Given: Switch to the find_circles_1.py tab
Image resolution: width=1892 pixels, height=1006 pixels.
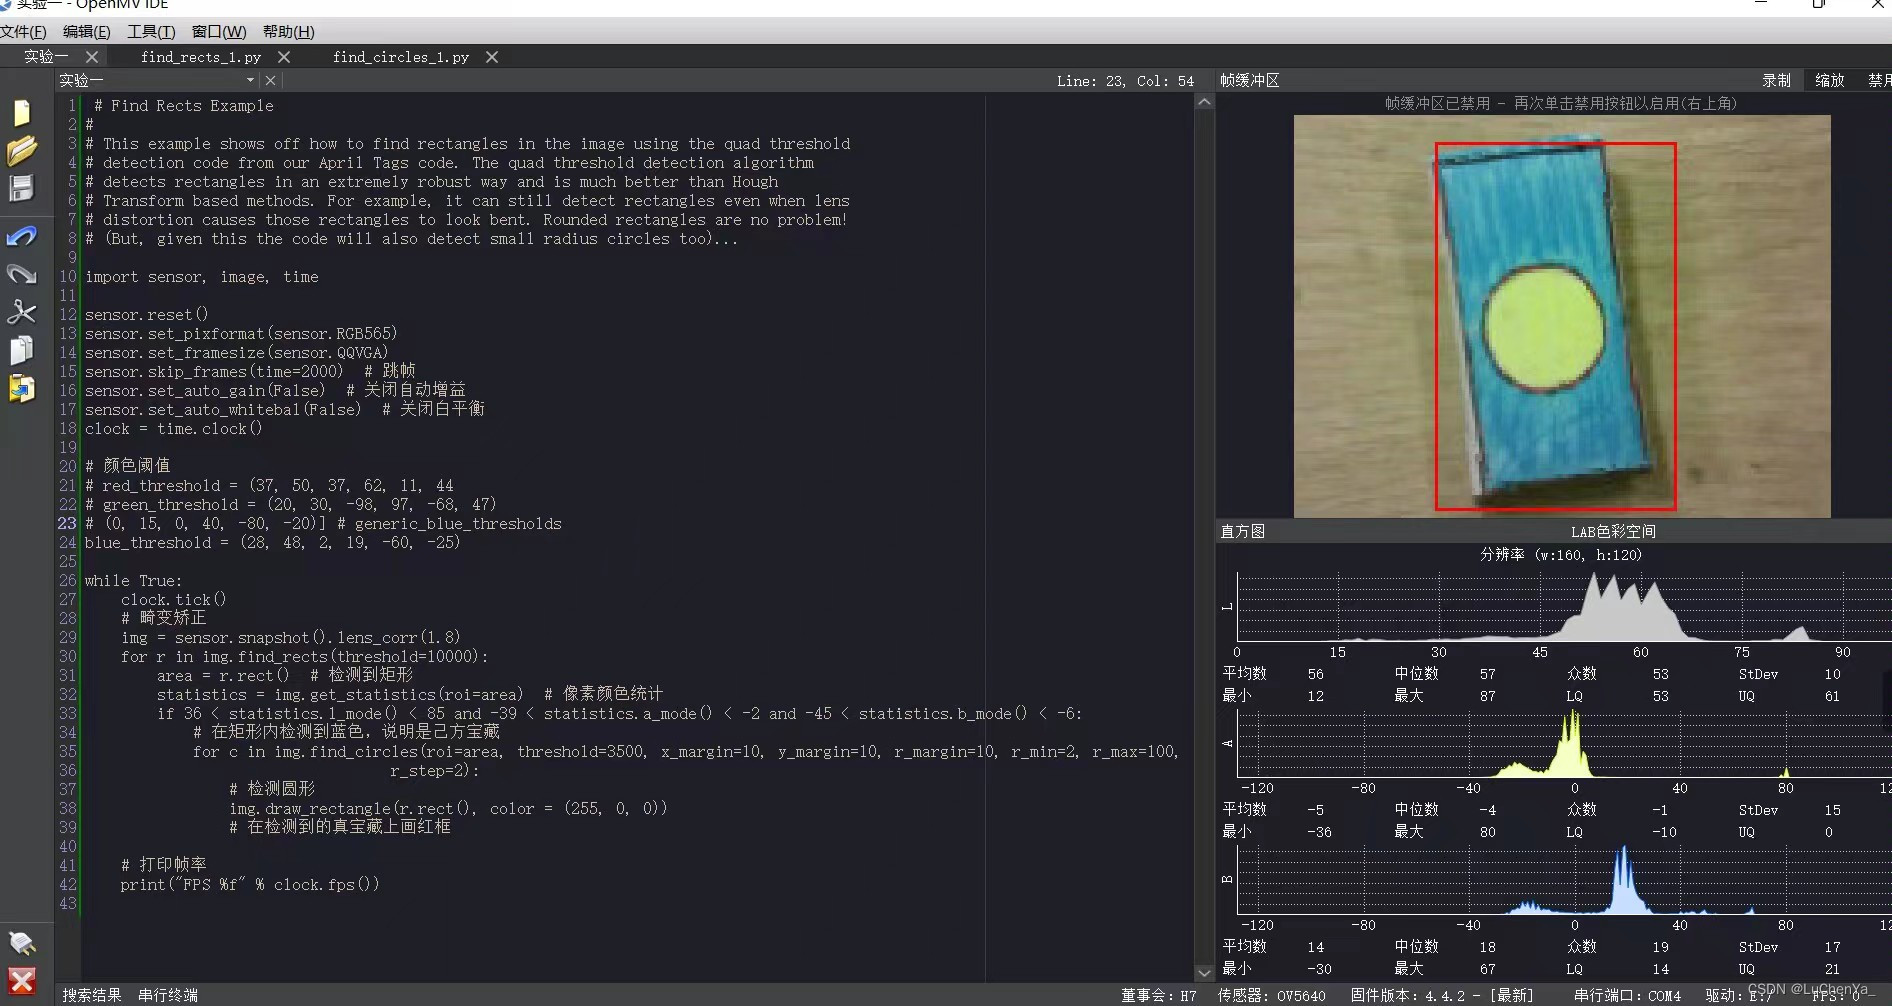Looking at the screenshot, I should tap(400, 57).
